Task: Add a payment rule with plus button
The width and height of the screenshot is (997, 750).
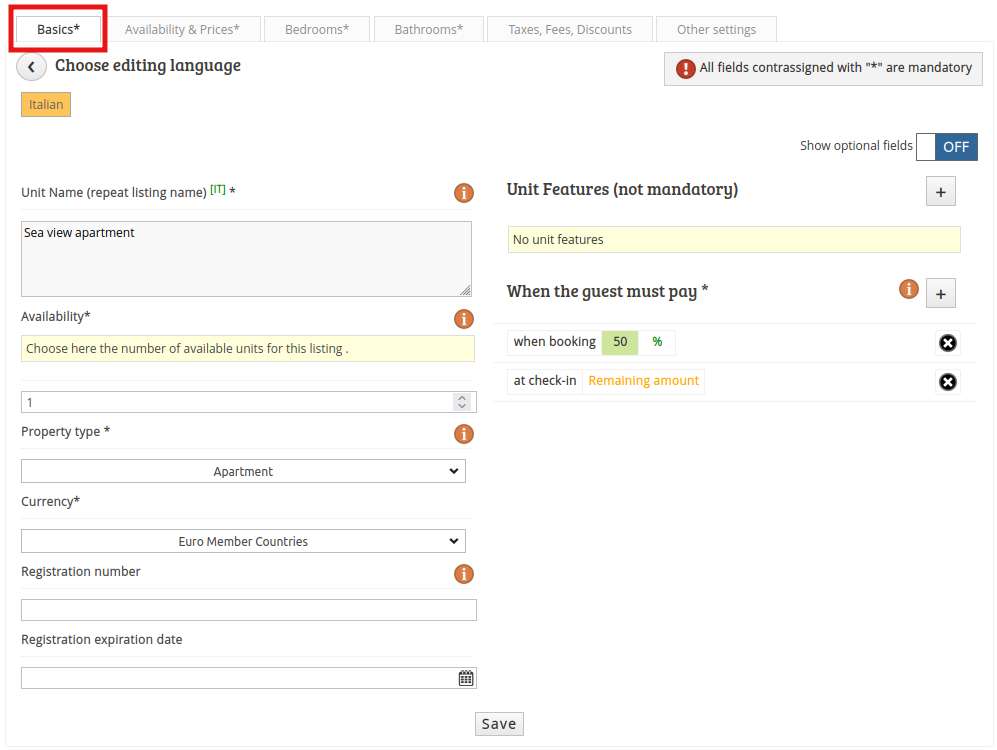Action: (940, 294)
